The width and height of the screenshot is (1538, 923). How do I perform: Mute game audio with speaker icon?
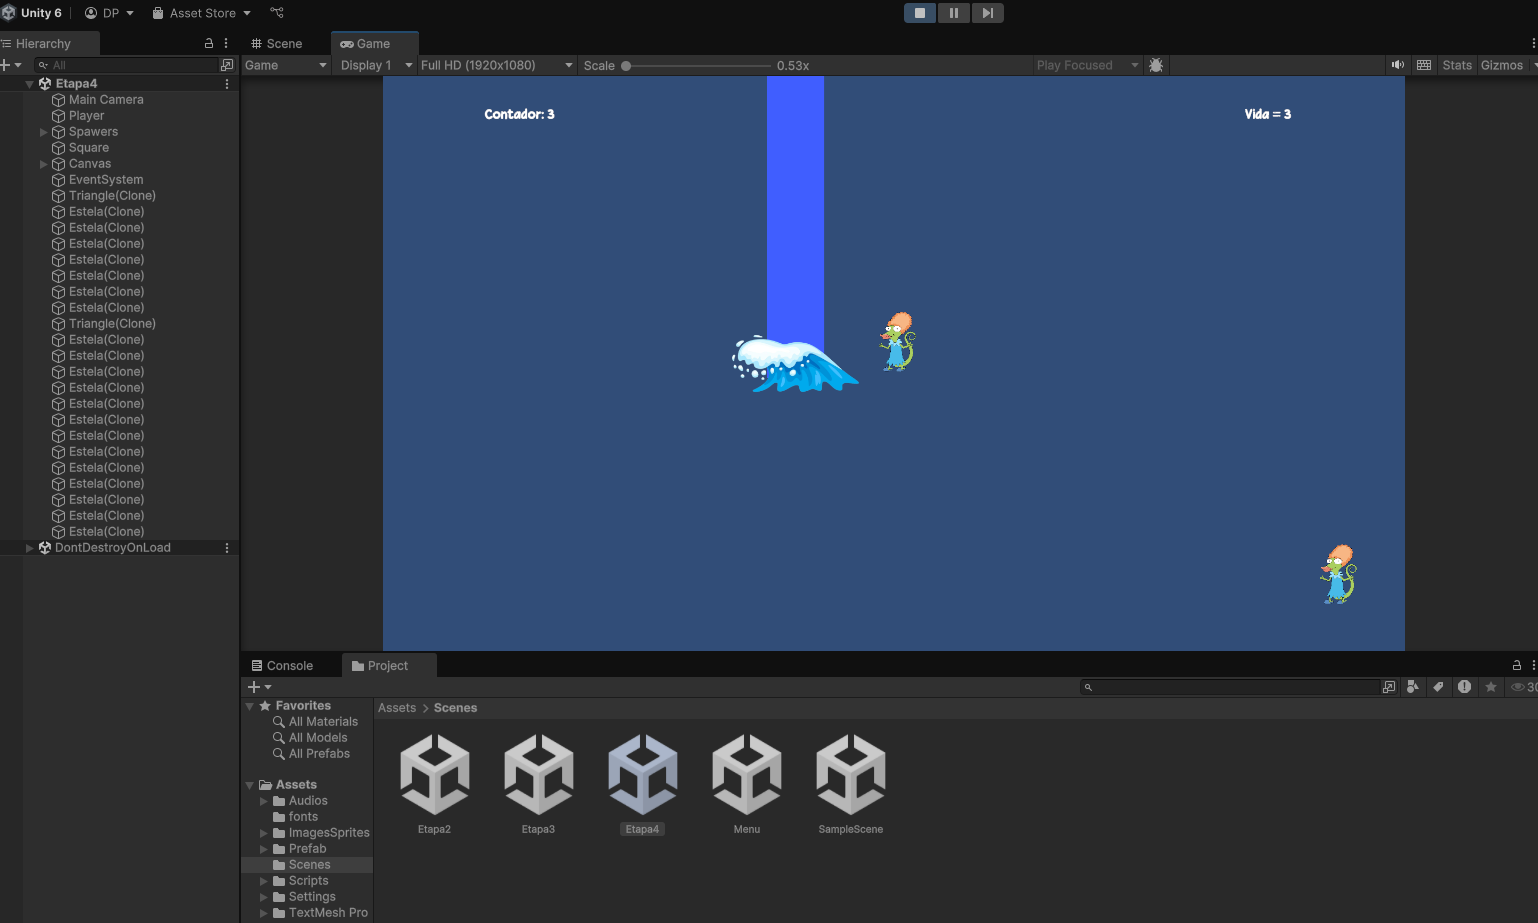click(1398, 65)
